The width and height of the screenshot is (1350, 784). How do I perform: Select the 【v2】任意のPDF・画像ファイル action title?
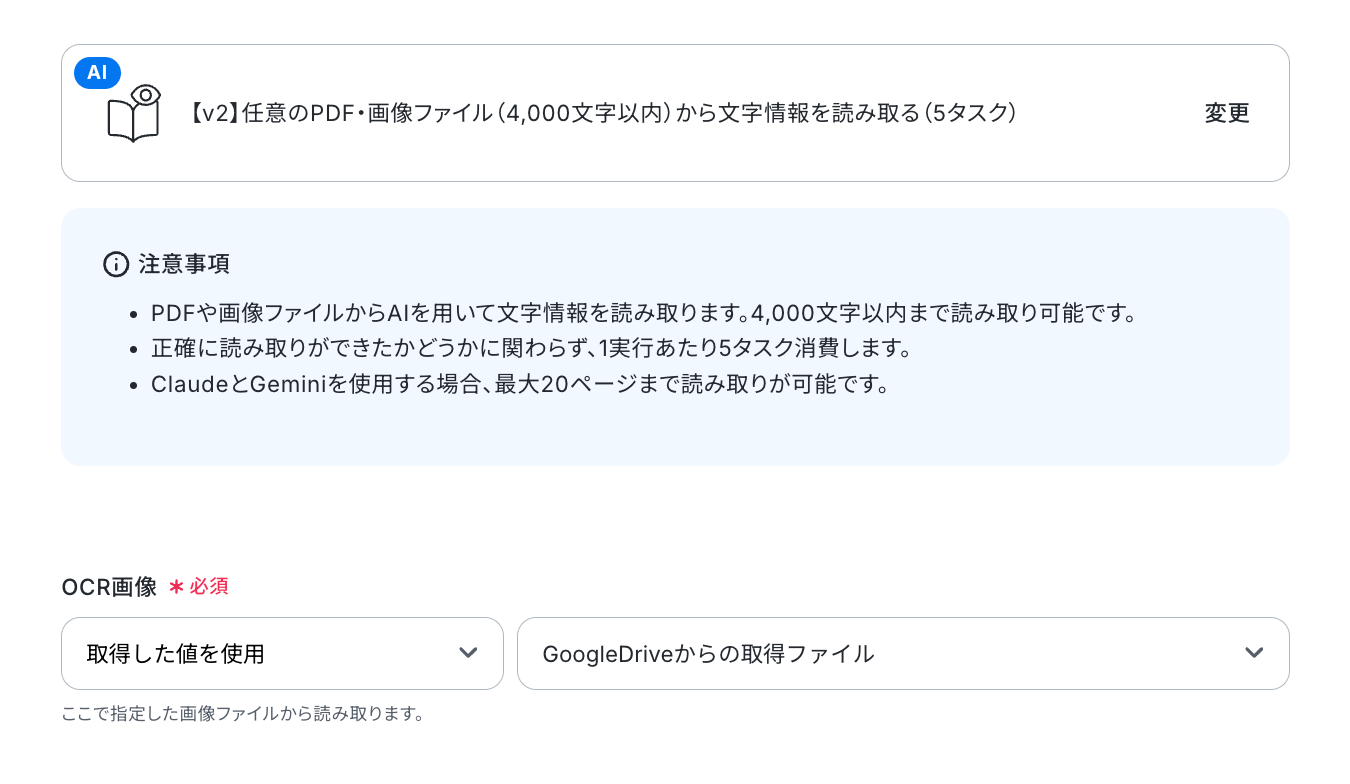point(602,113)
